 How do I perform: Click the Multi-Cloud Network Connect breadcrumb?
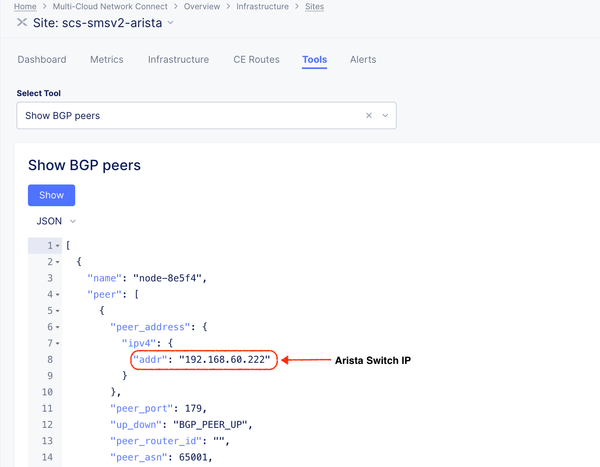tap(109, 6)
